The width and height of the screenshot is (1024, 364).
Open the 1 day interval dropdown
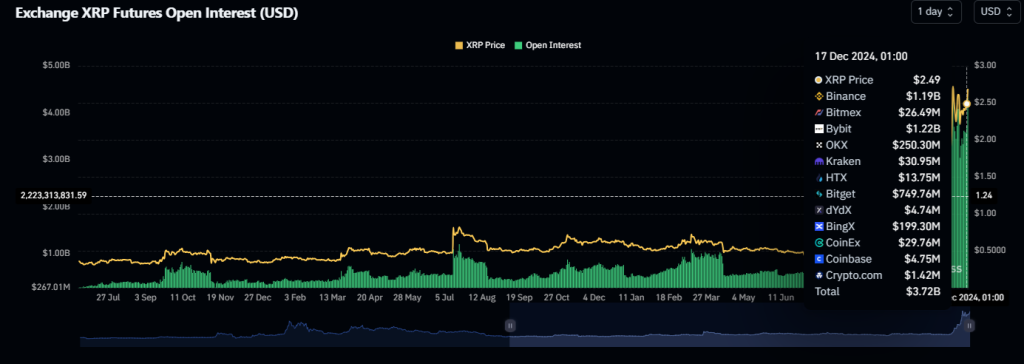(x=936, y=12)
